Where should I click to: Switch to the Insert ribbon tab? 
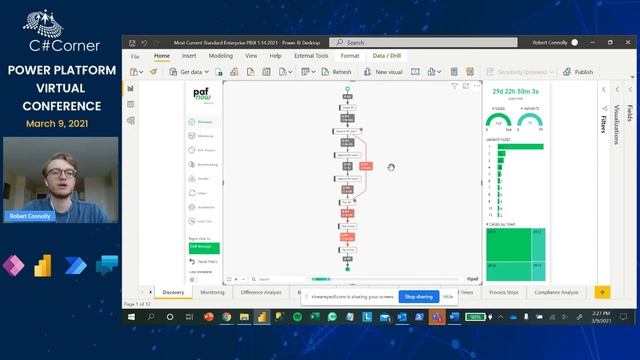189,56
